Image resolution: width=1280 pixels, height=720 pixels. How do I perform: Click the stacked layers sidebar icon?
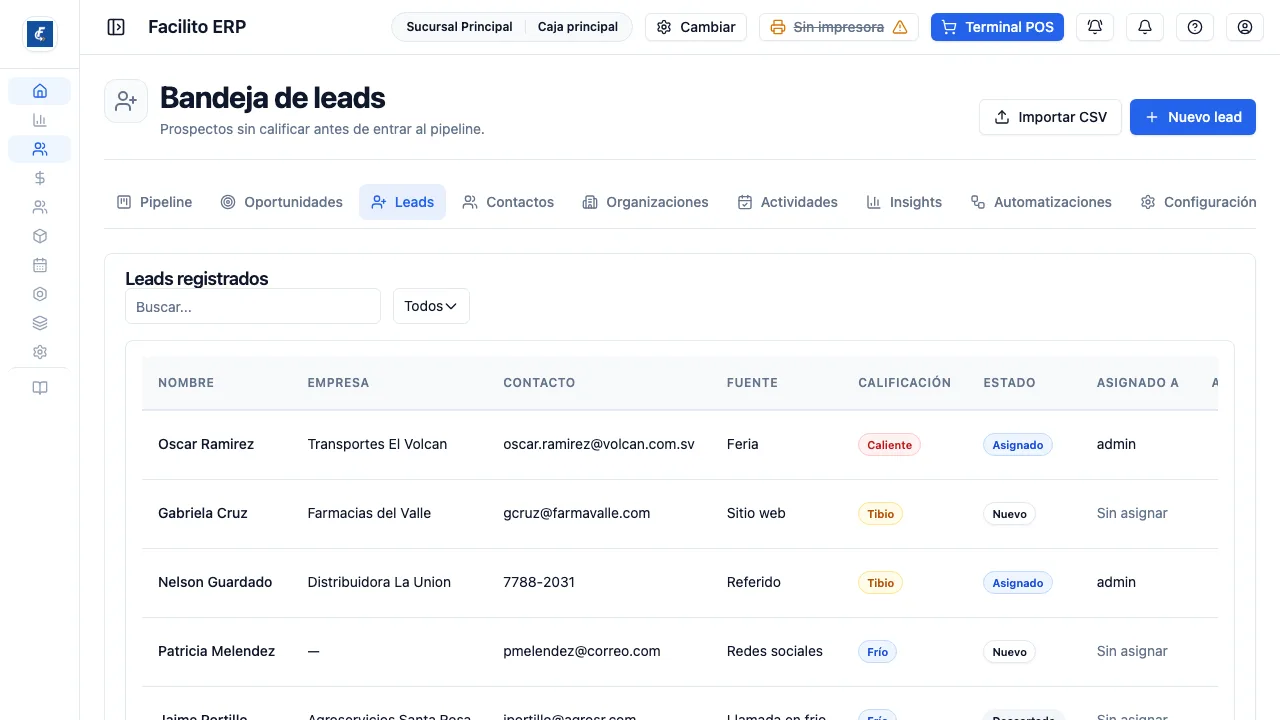click(x=40, y=323)
